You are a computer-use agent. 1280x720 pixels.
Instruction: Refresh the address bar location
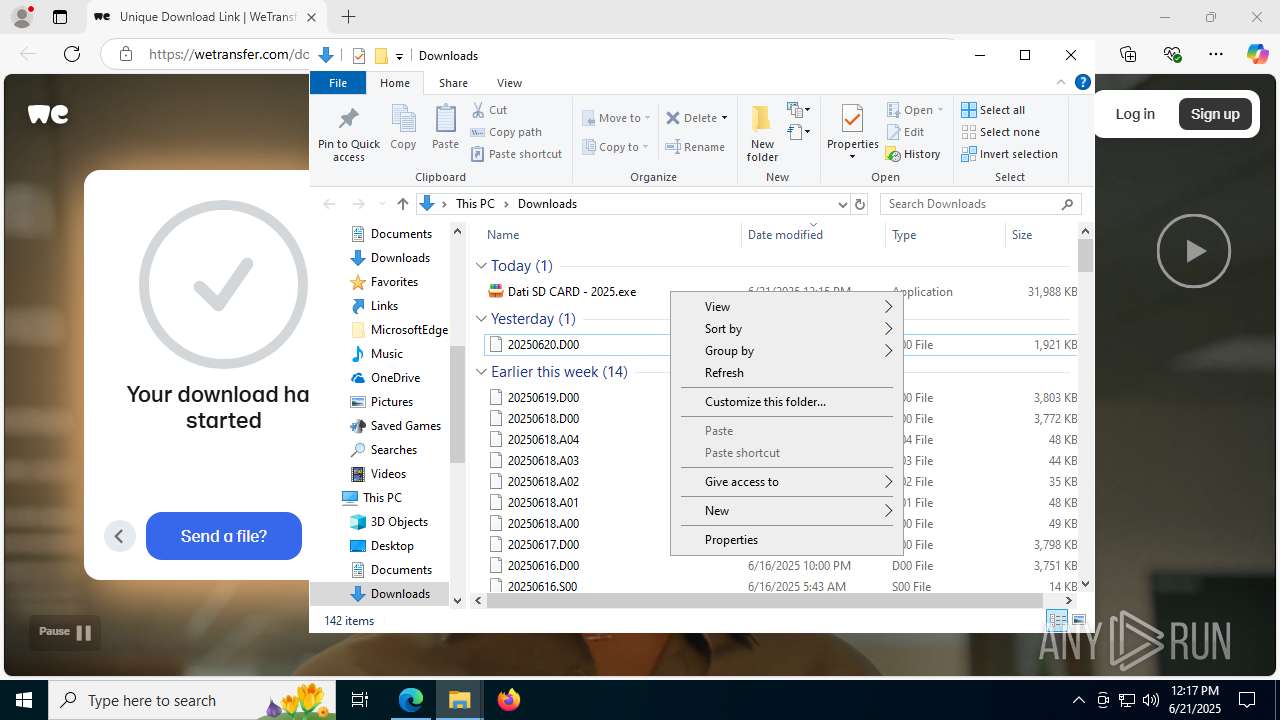click(x=859, y=204)
